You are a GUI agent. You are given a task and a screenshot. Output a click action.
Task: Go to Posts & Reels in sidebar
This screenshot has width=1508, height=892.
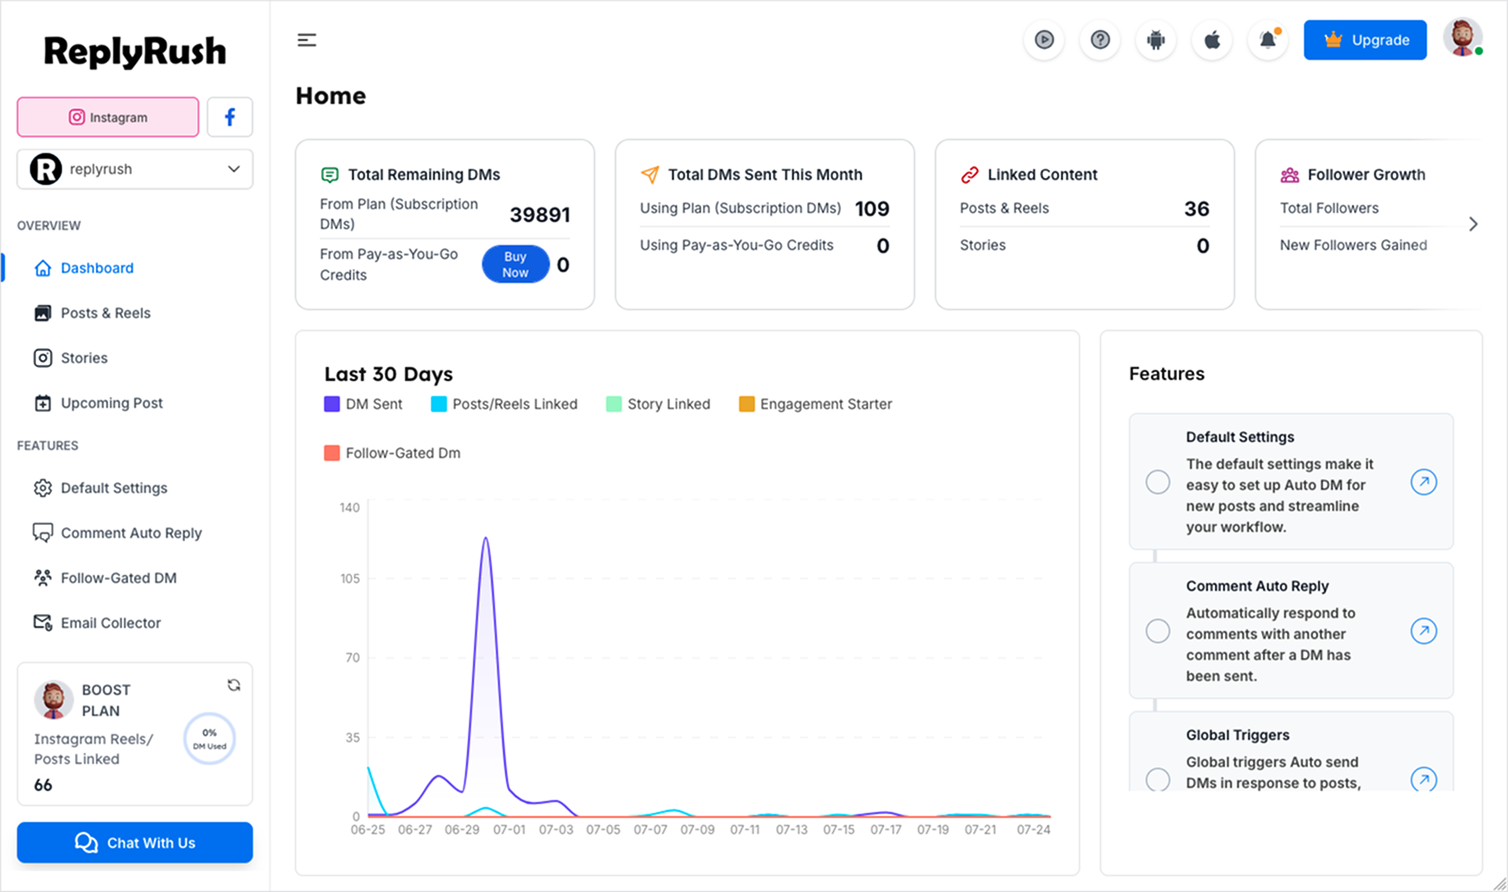pyautogui.click(x=105, y=313)
